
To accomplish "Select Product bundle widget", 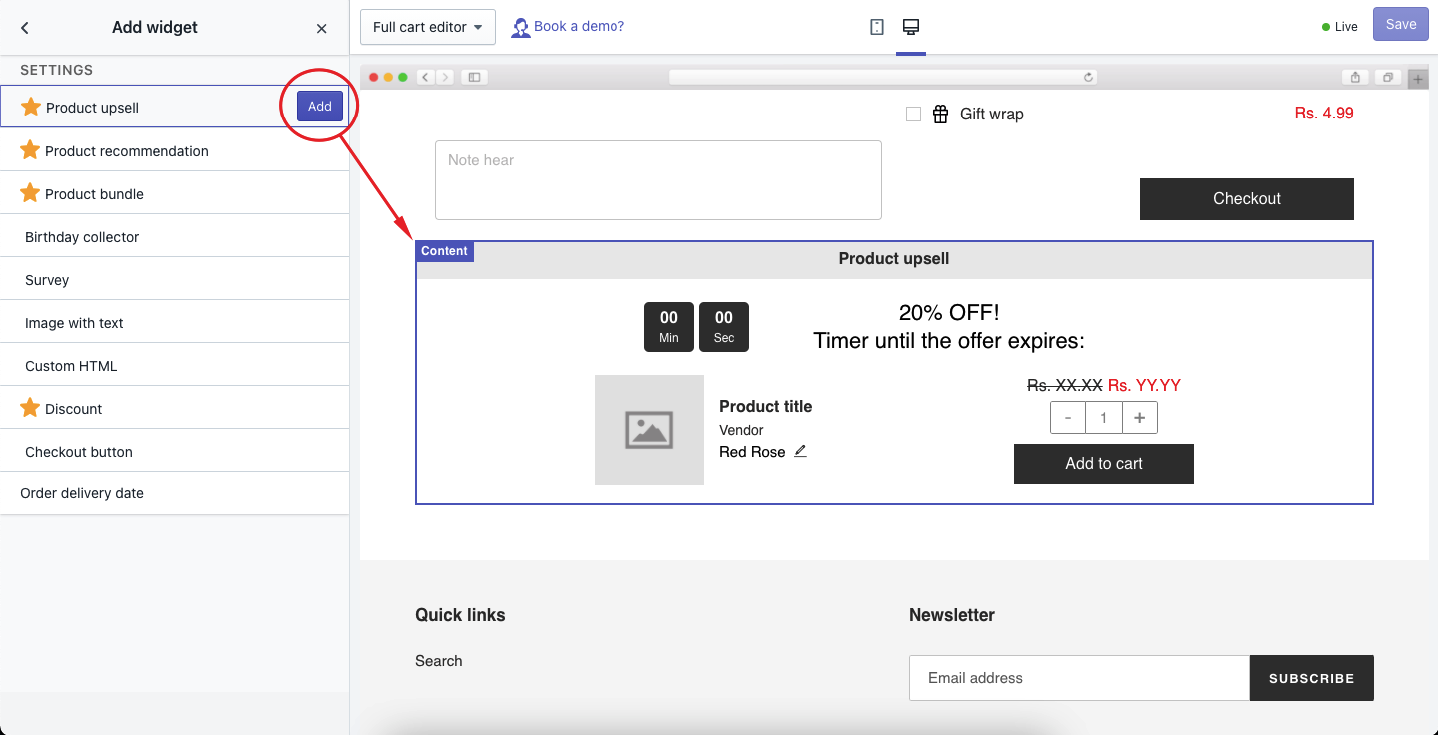I will [x=175, y=193].
